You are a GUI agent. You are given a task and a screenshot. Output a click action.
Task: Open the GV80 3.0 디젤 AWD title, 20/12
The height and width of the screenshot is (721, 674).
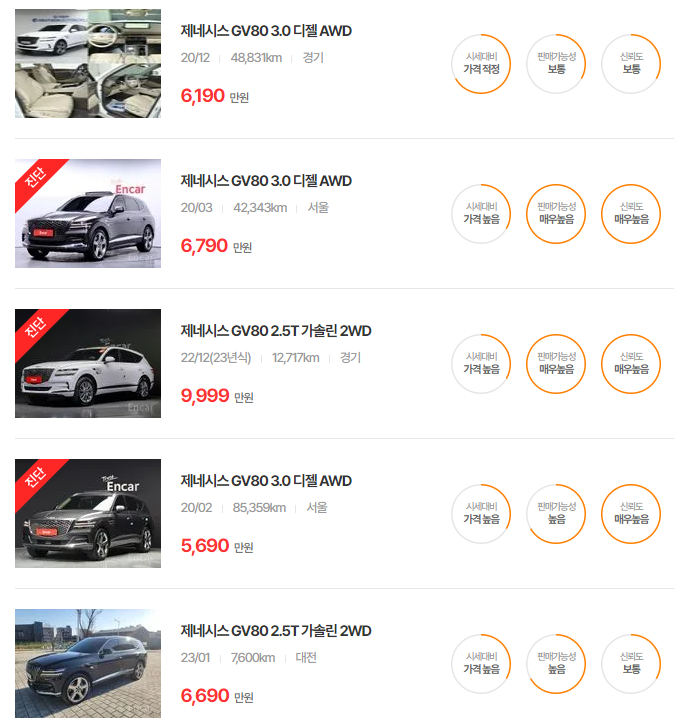(266, 31)
